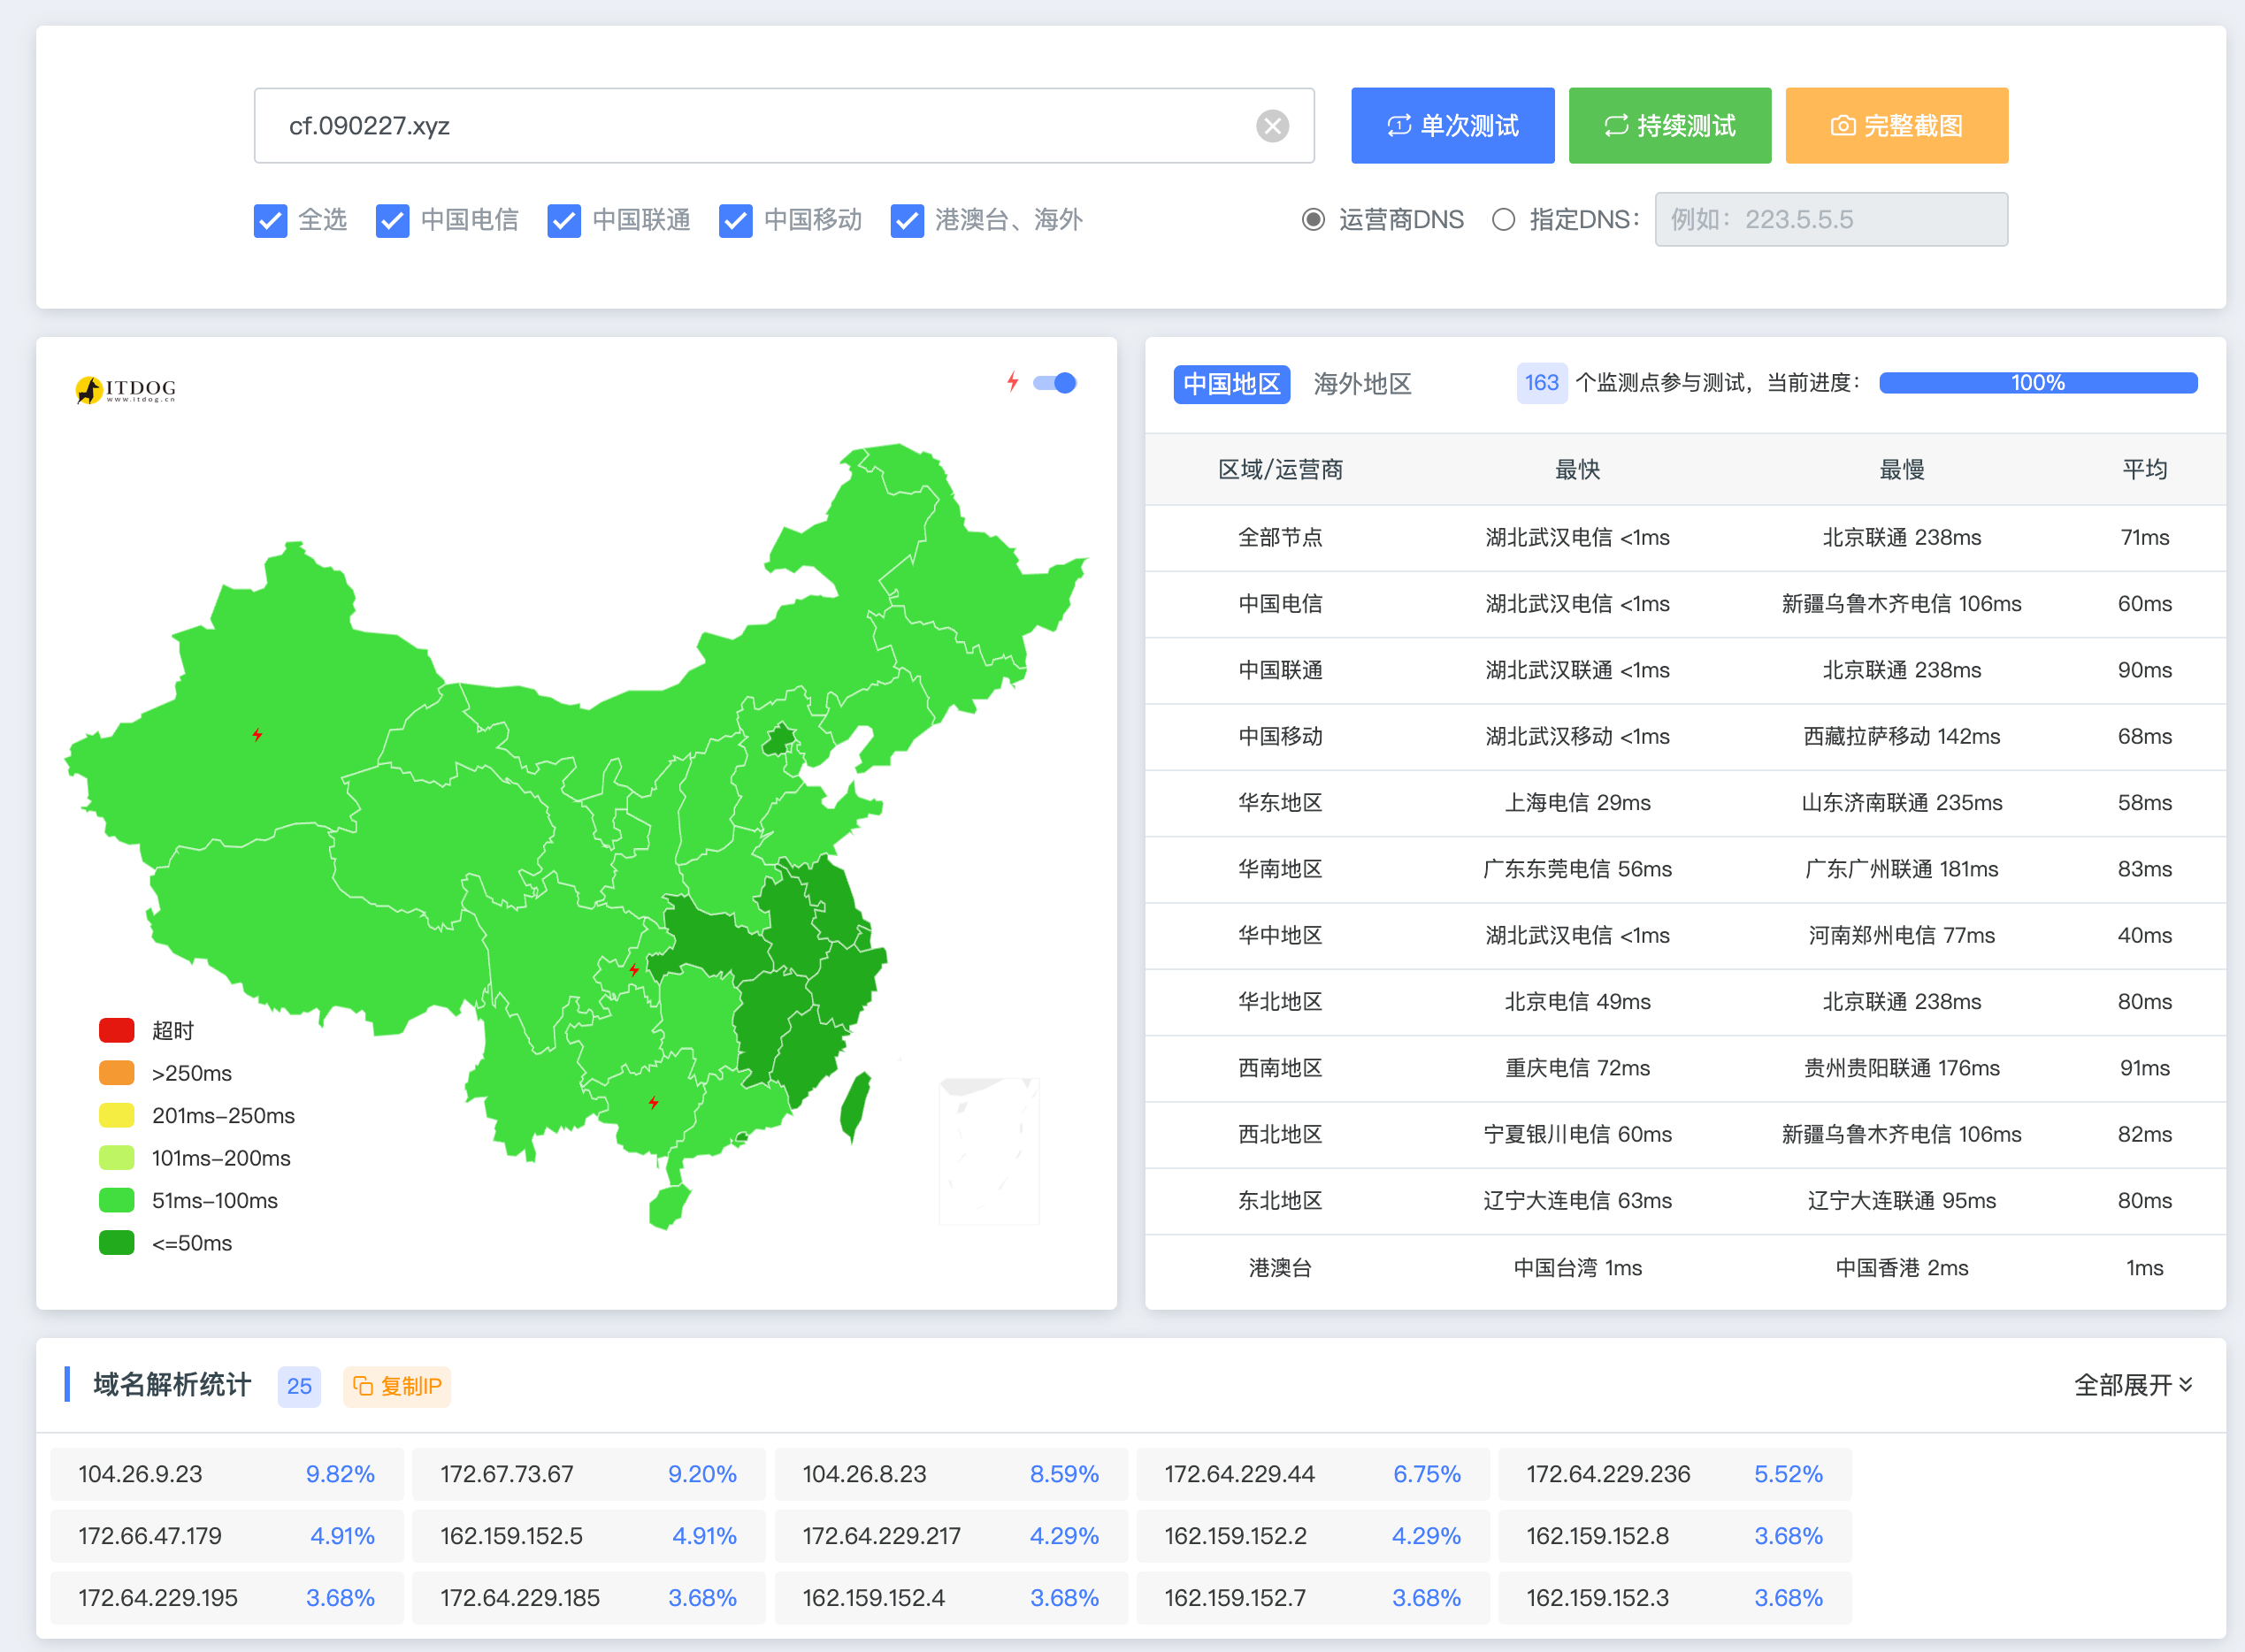Click the orange >250ms legend swatch

pos(117,1073)
